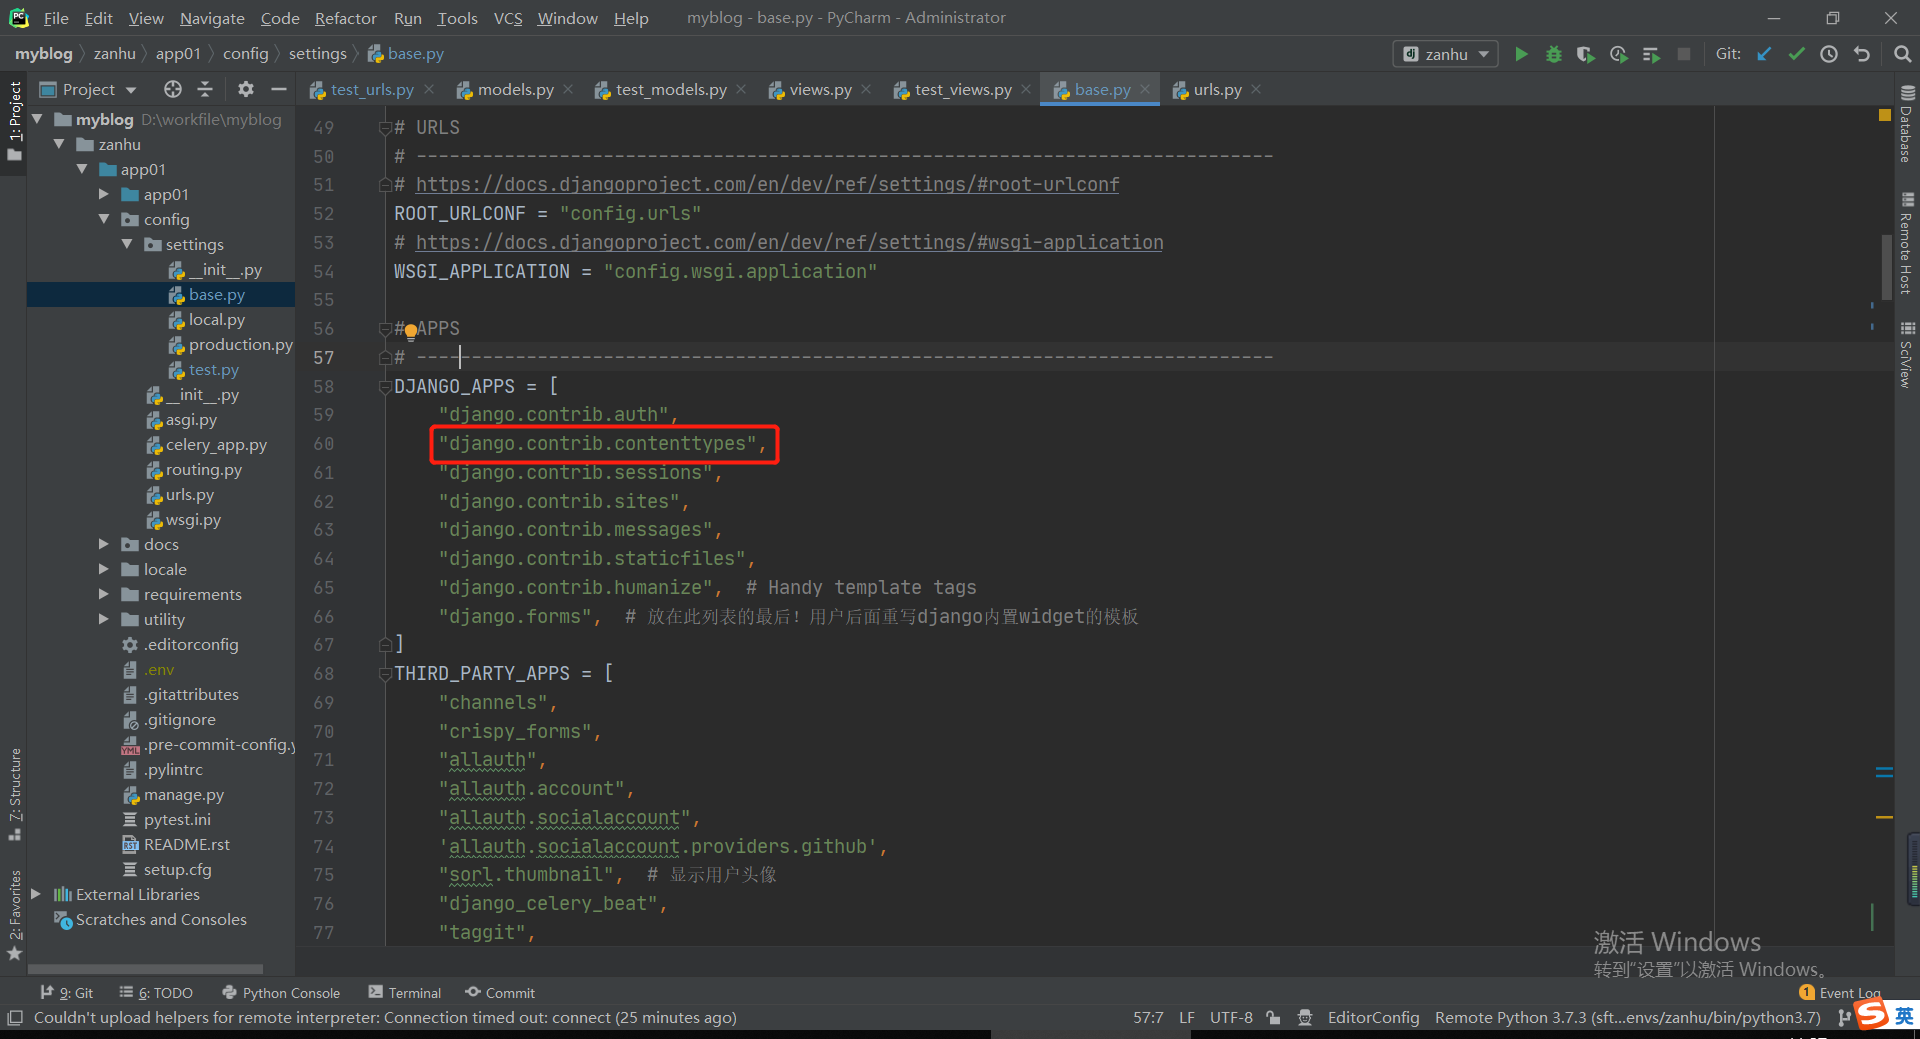This screenshot has height=1039, width=1920.
Task: Fold the DJANGO_APPS list on line 58
Action: click(x=385, y=387)
